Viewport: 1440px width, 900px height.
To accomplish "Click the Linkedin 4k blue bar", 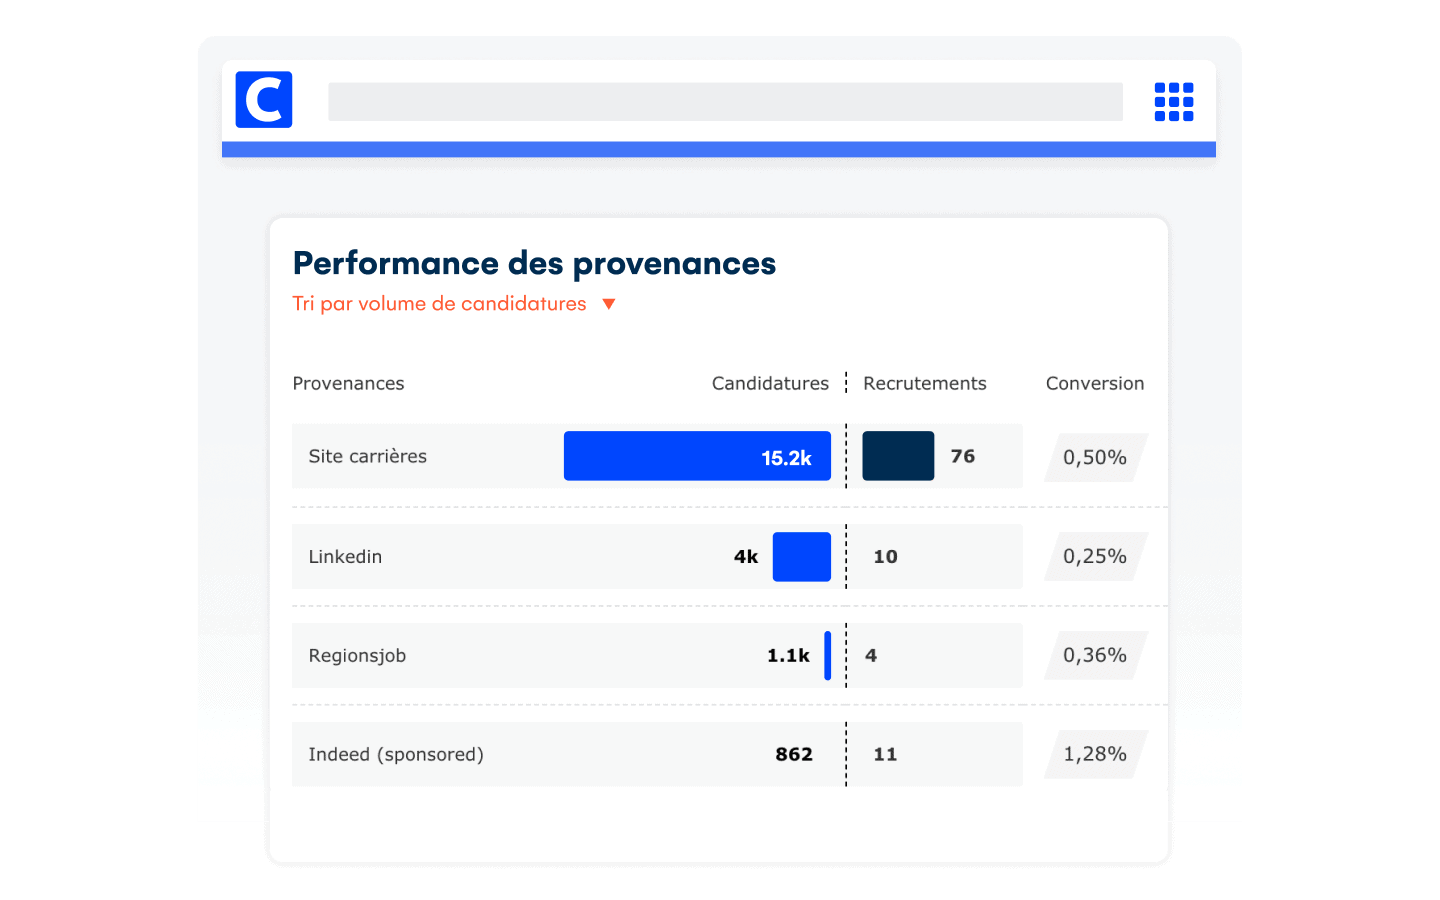I will (x=802, y=557).
